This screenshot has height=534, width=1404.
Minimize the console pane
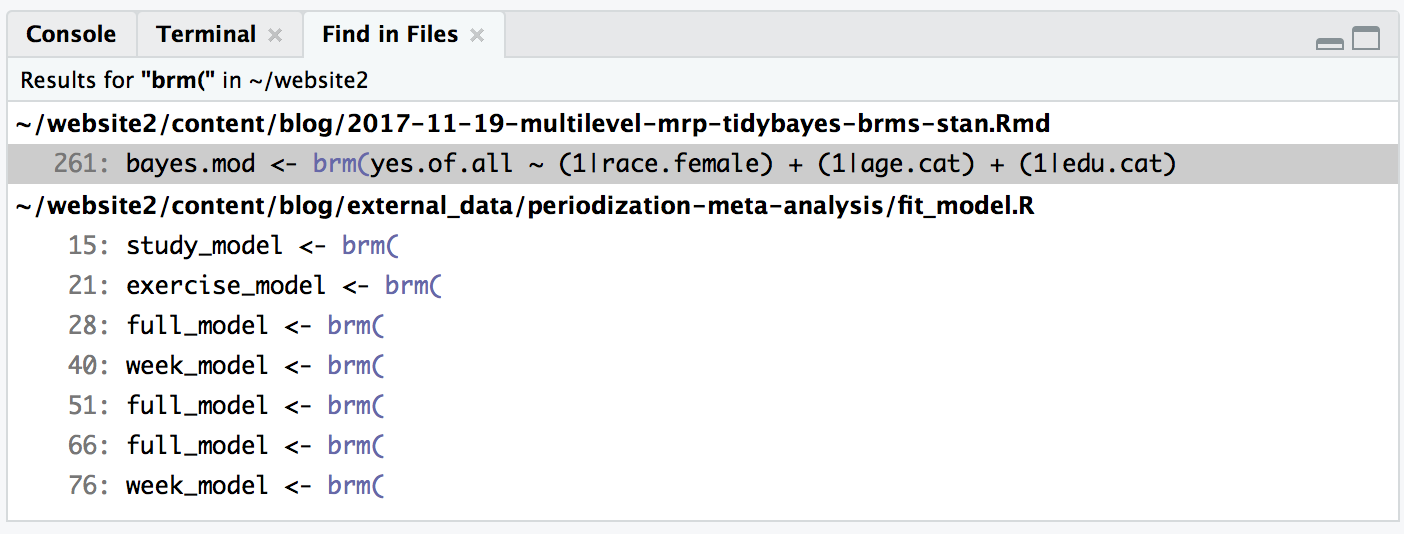coord(1330,41)
